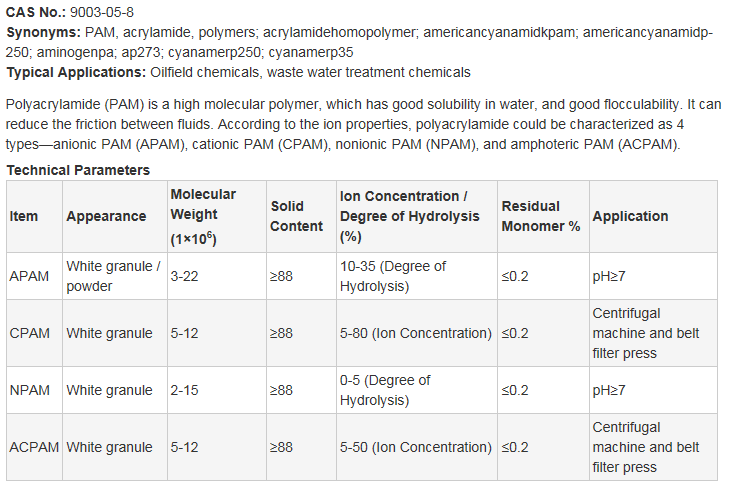Click the Synonyms label

pos(43,32)
